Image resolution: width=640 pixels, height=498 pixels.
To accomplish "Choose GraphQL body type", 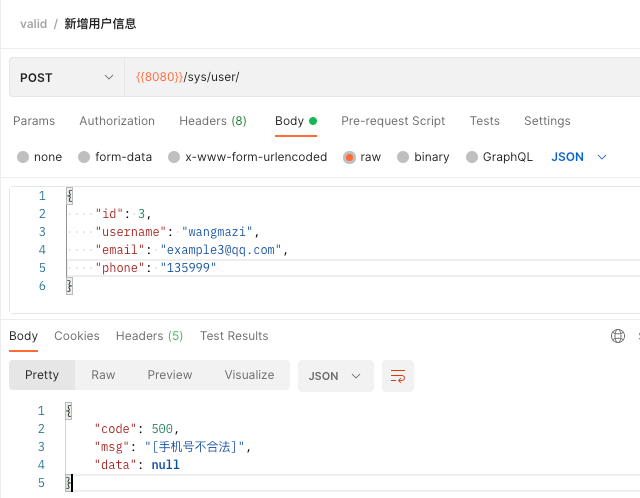I will 499,157.
